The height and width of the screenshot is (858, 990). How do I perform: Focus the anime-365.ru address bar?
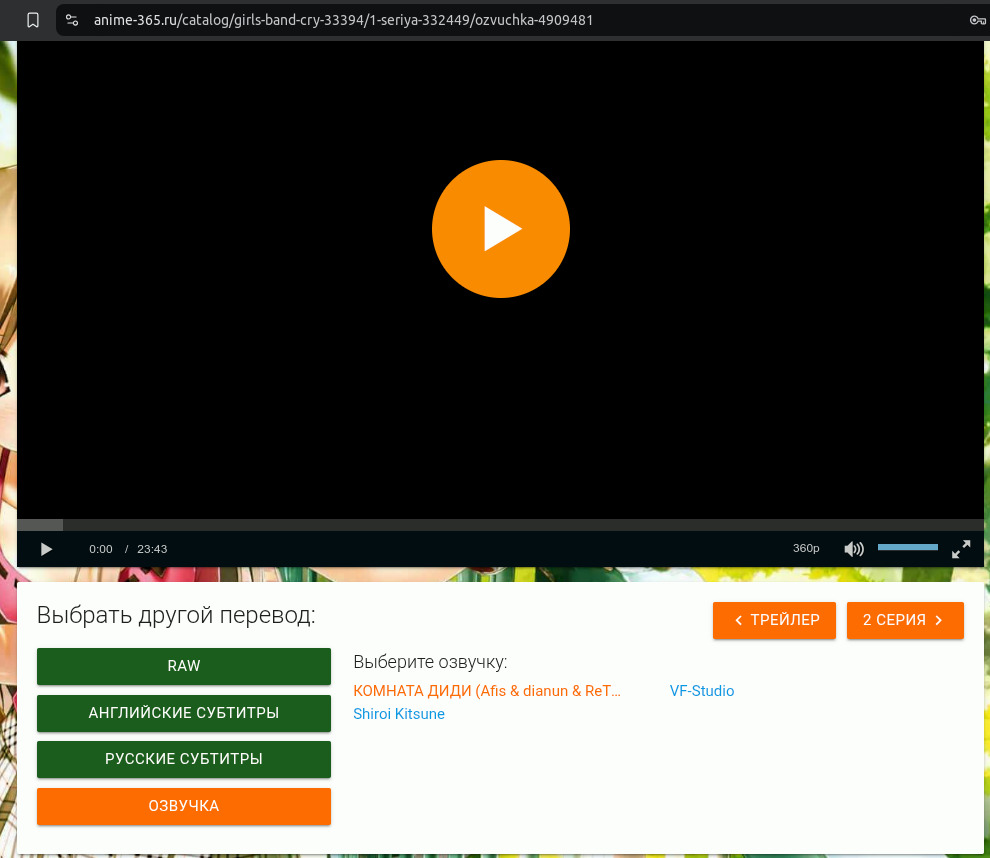(400, 19)
